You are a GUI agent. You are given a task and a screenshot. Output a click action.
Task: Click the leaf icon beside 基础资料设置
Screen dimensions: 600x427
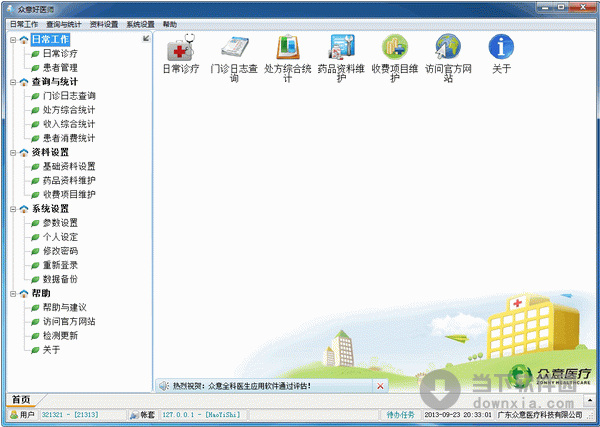pyautogui.click(x=35, y=166)
